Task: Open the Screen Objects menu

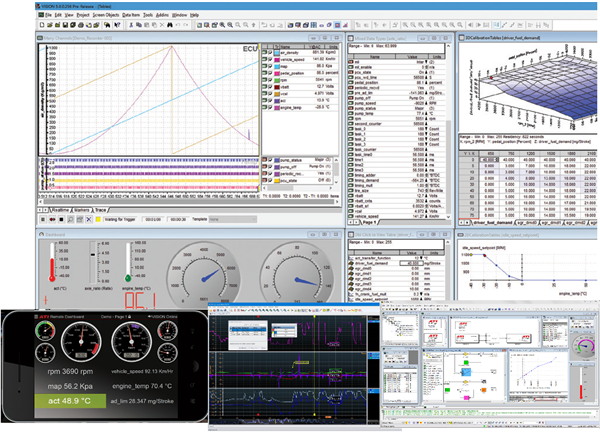Action: coord(106,15)
